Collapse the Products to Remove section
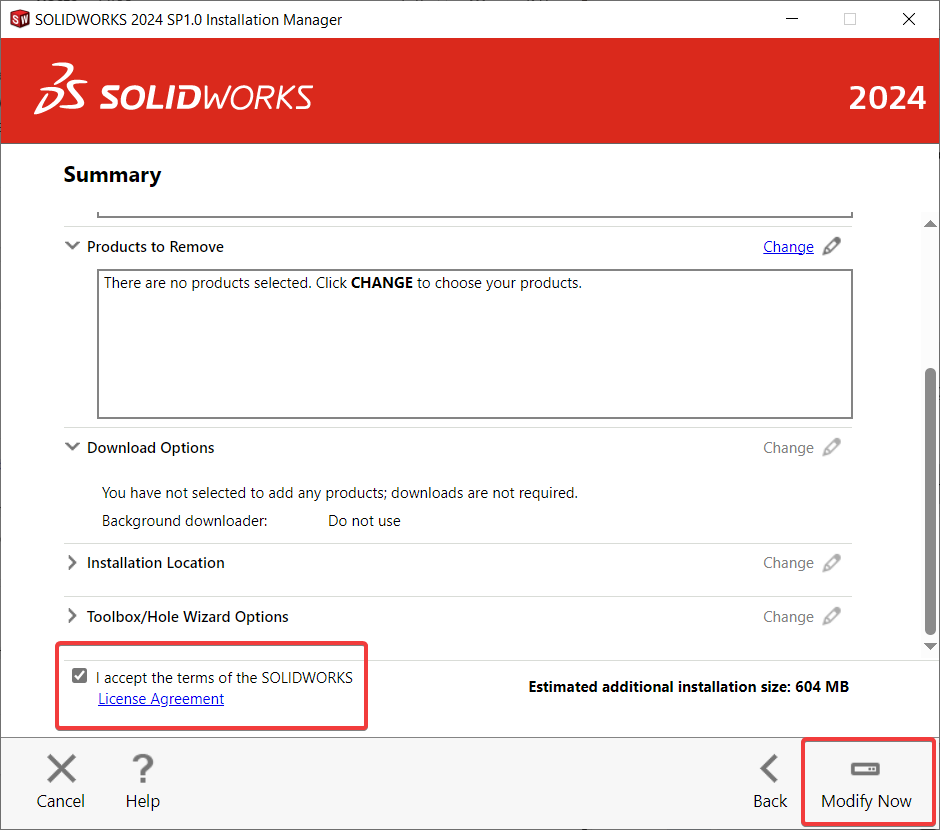940x830 pixels. (73, 246)
